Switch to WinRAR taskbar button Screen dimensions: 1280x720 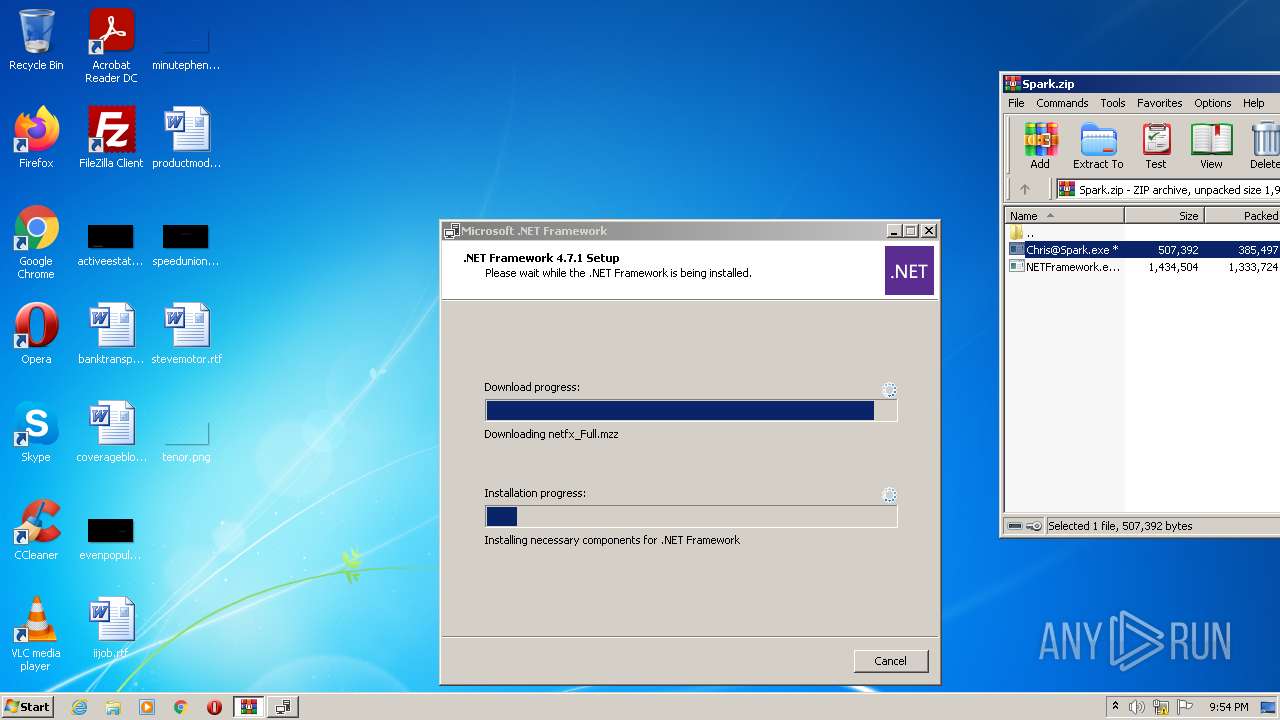click(248, 707)
